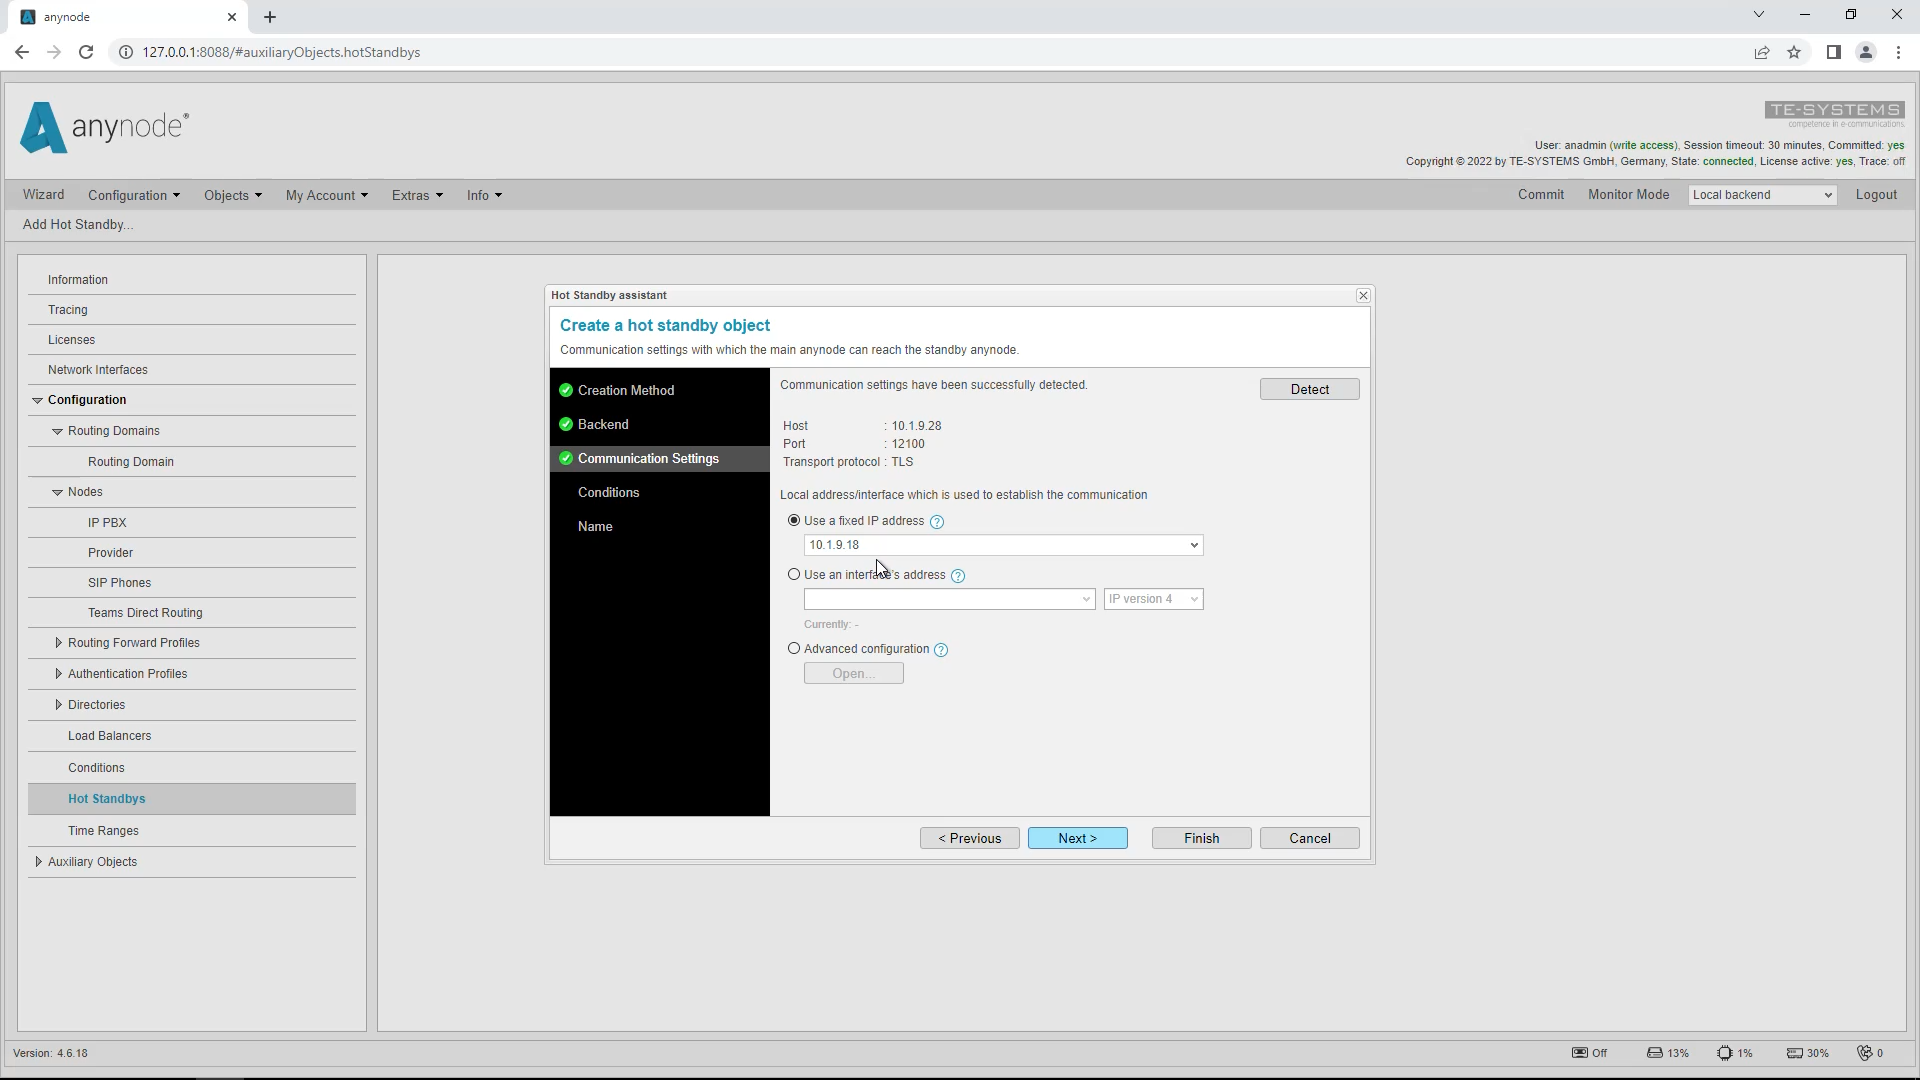This screenshot has height=1080, width=1920.
Task: Open the Extras menu
Action: click(417, 195)
